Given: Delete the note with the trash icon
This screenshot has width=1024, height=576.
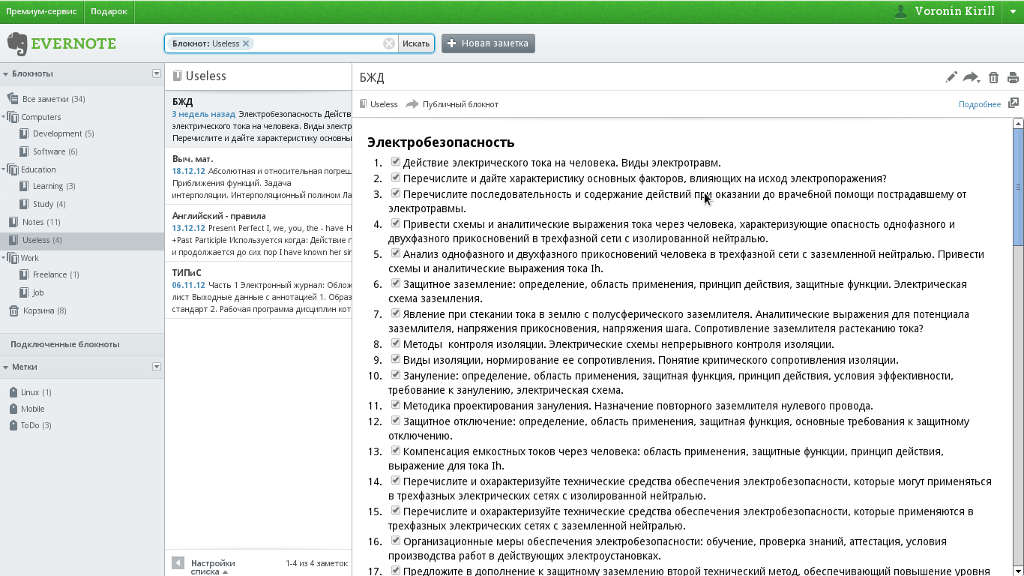Looking at the screenshot, I should click(x=993, y=77).
